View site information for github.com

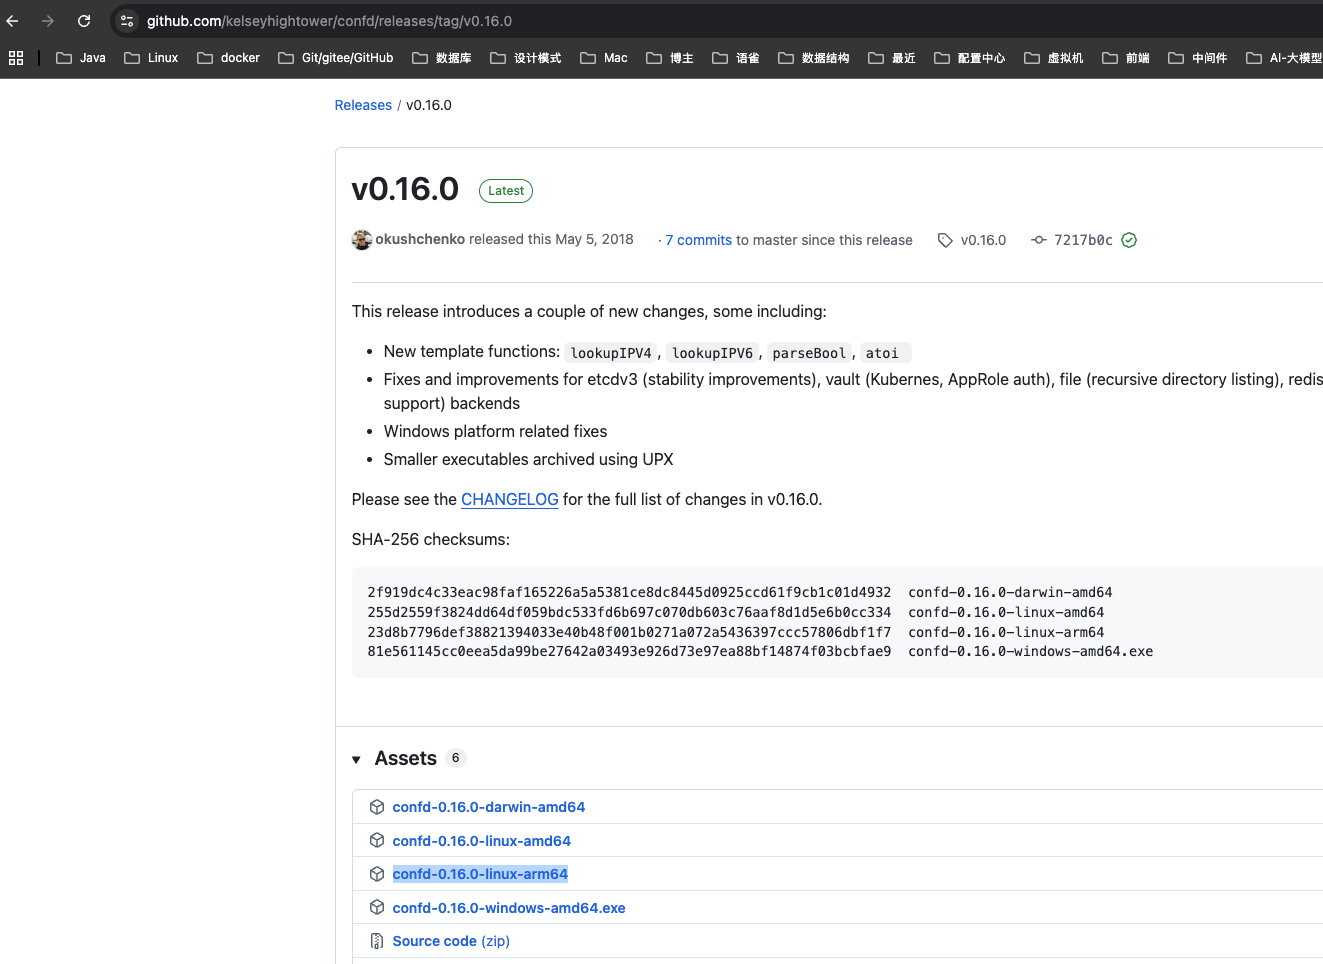[127, 21]
